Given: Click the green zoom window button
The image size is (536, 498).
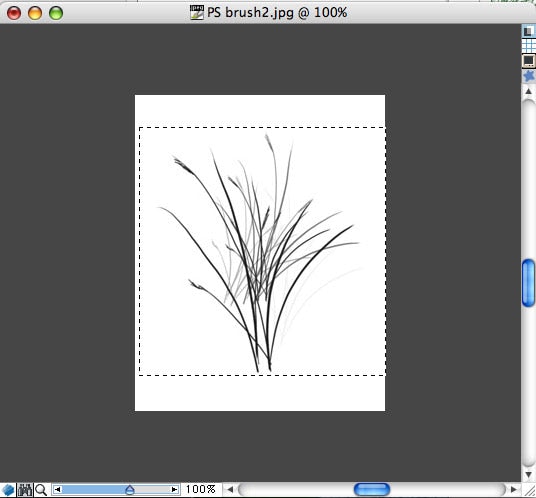Looking at the screenshot, I should coord(56,13).
